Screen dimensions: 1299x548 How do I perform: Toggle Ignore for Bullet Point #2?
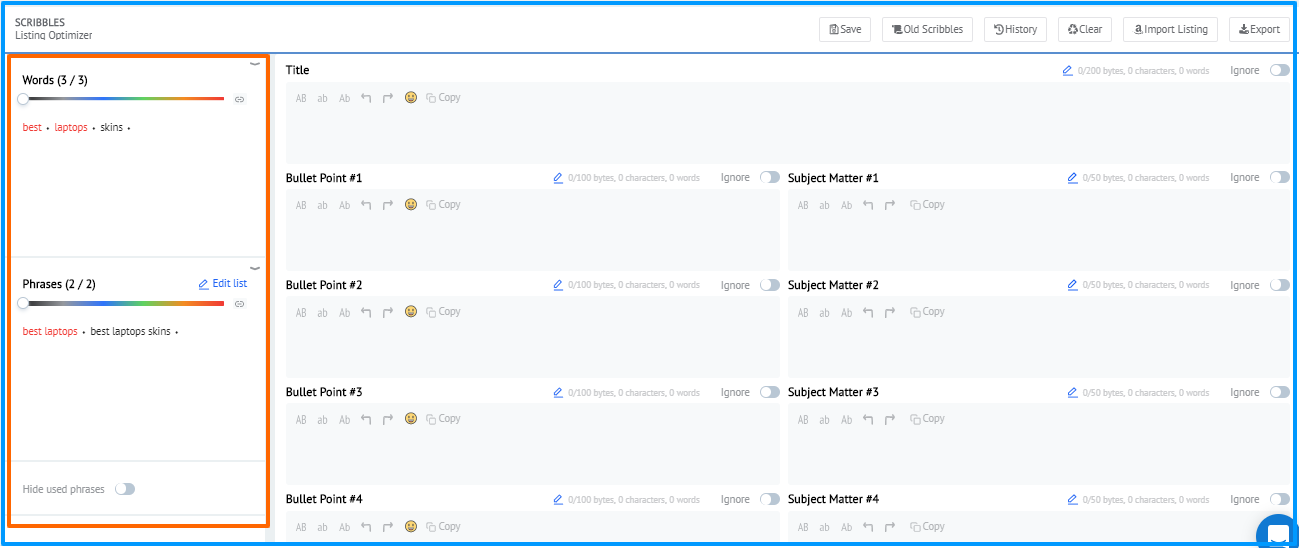coord(770,285)
